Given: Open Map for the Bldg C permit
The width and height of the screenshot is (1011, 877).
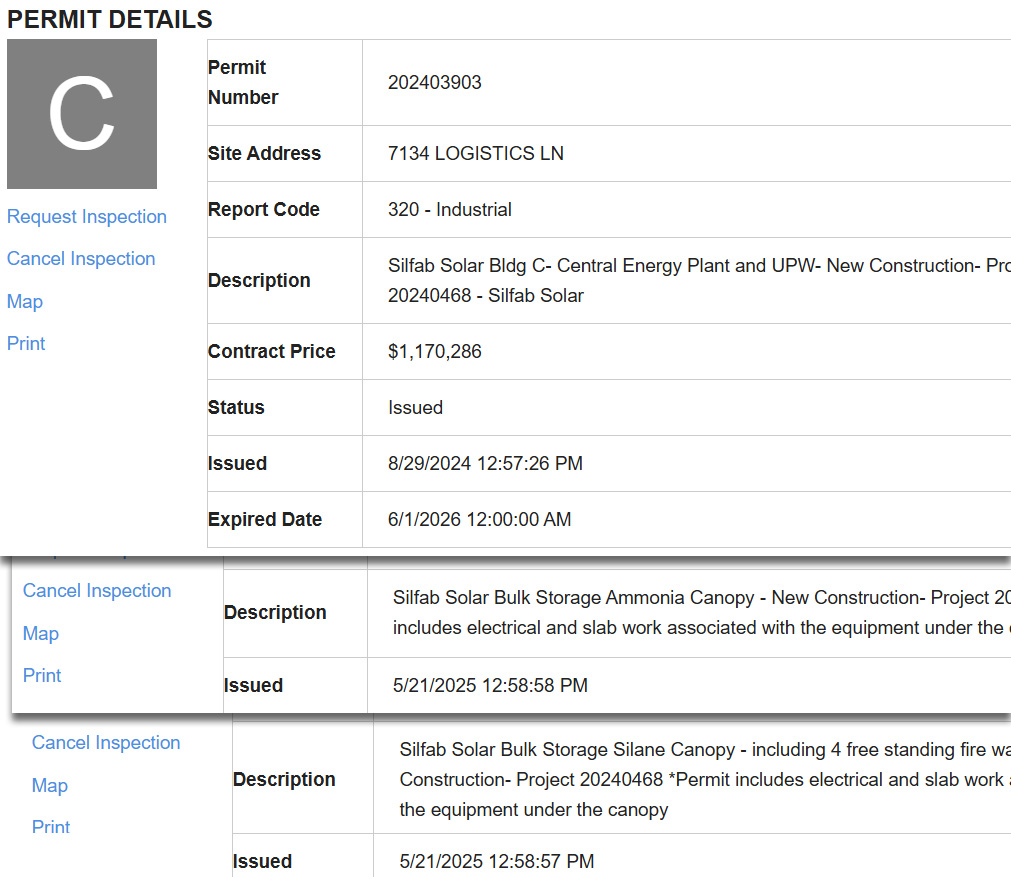Looking at the screenshot, I should pyautogui.click(x=25, y=302).
